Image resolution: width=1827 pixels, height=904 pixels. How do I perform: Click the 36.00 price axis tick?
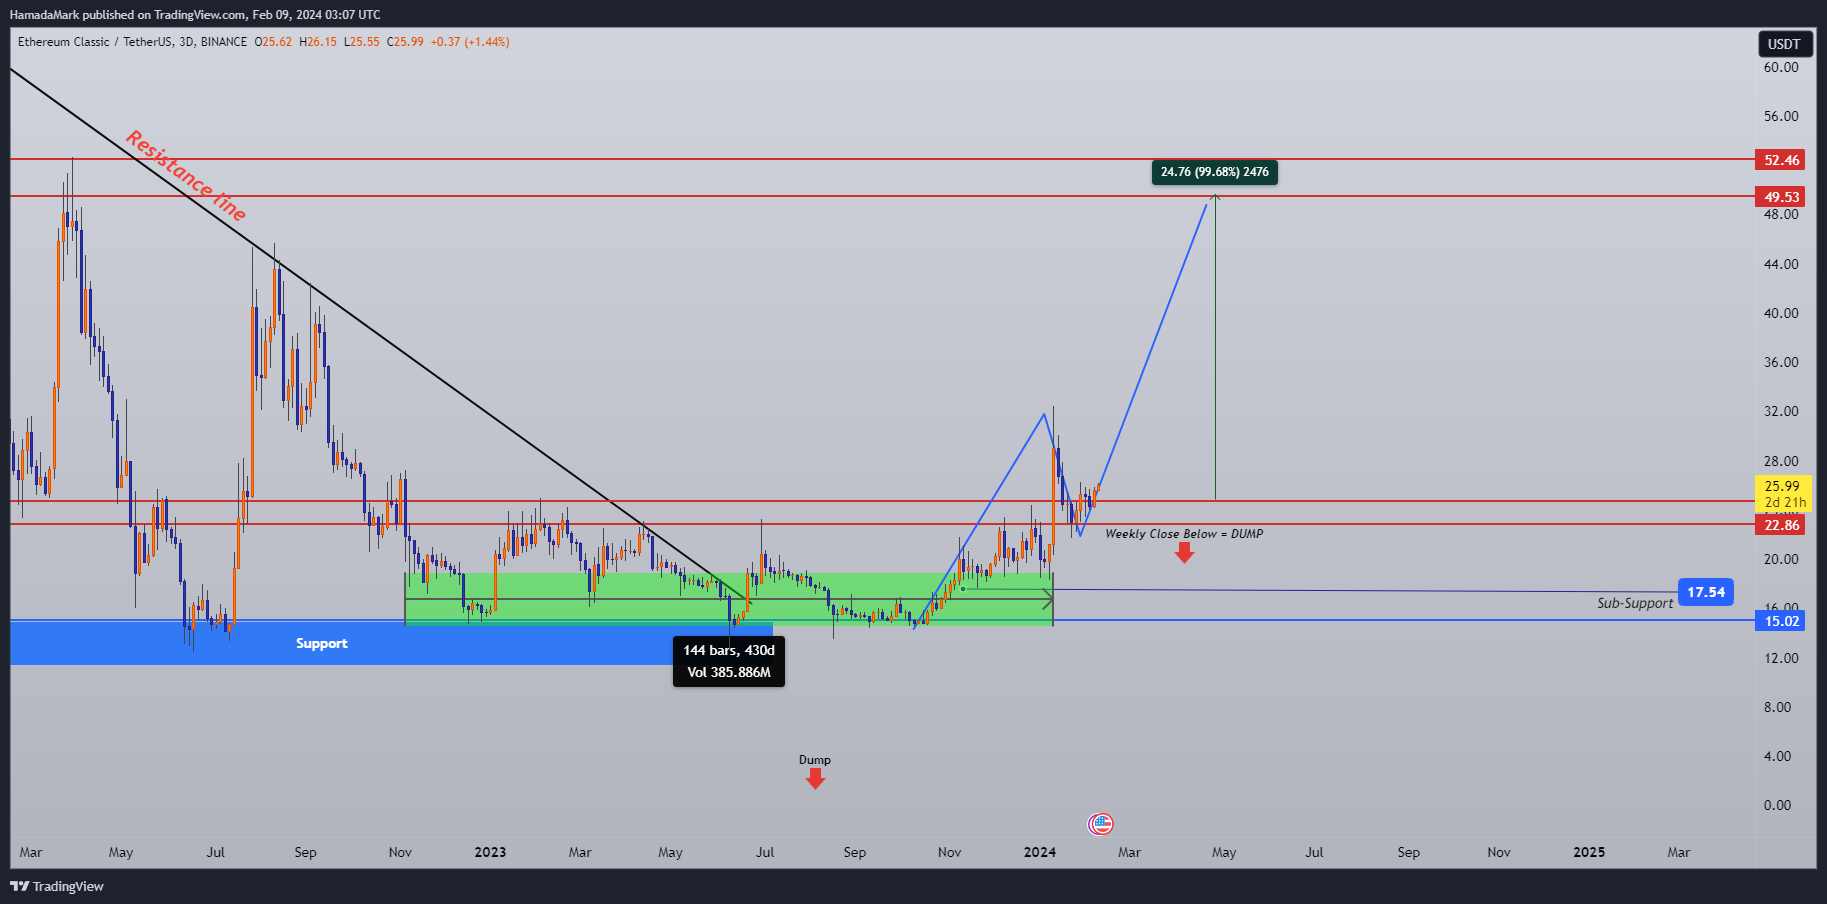click(x=1781, y=362)
